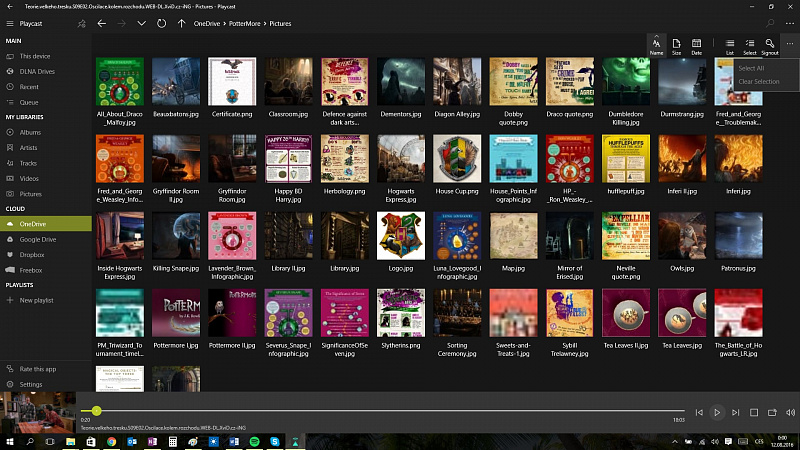Open Sybill Trelawney.jpg thumbnail

(x=569, y=313)
